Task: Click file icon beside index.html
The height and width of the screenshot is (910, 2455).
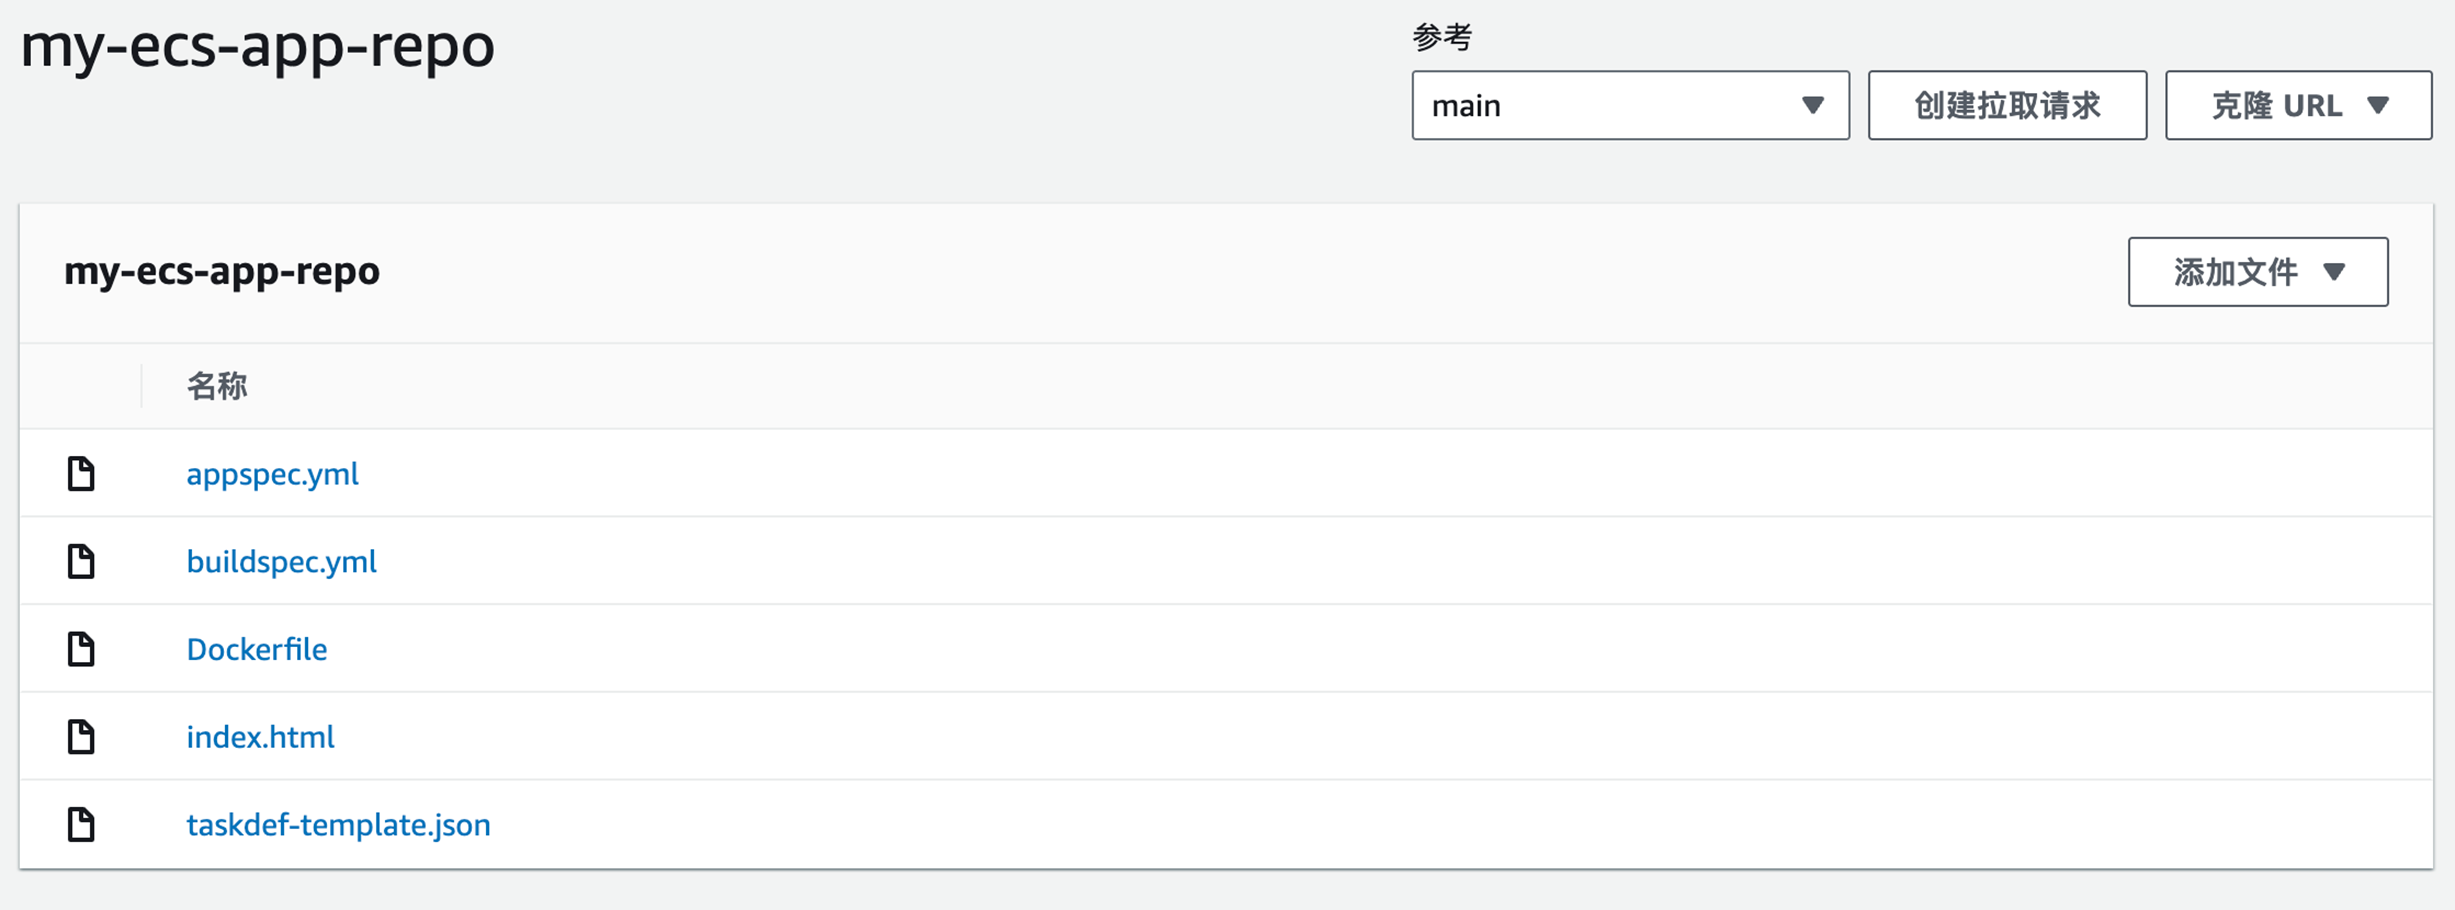Action: click(x=81, y=737)
